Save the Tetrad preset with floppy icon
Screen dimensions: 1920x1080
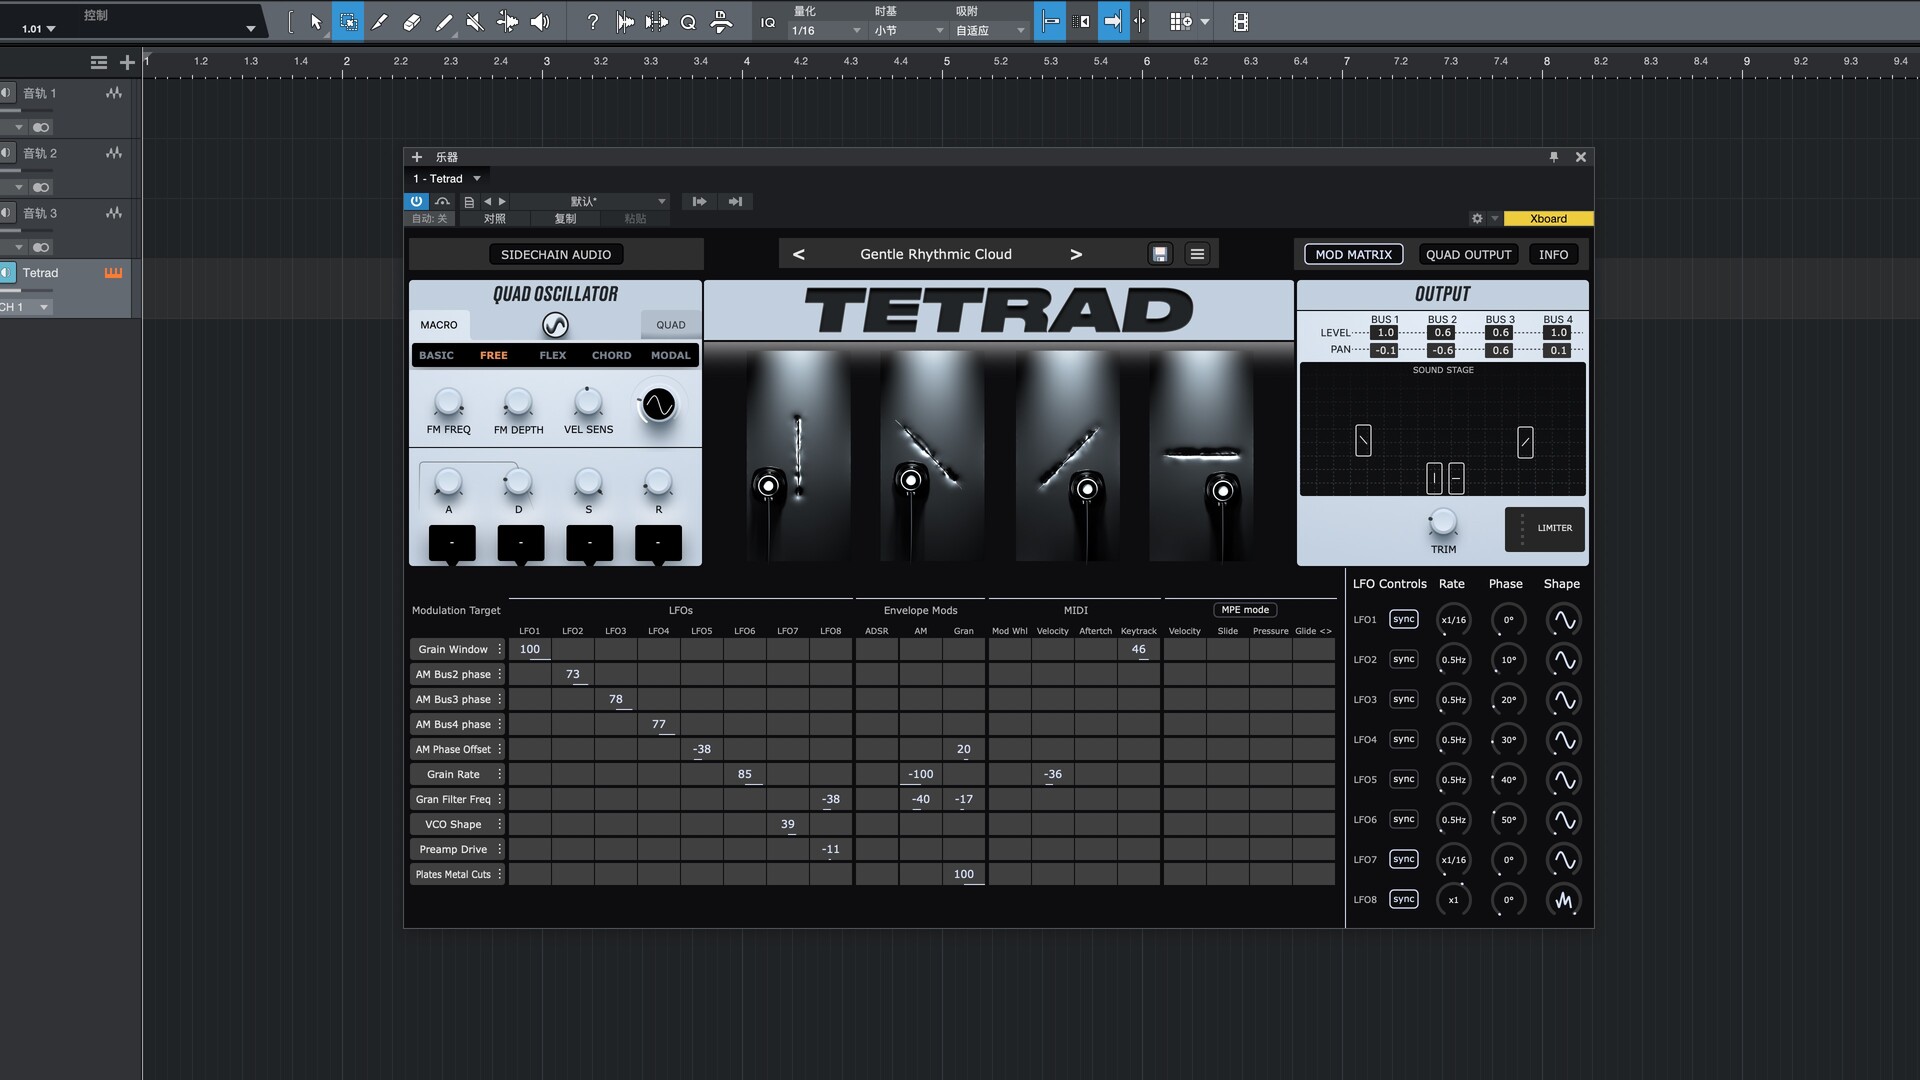click(x=1160, y=254)
